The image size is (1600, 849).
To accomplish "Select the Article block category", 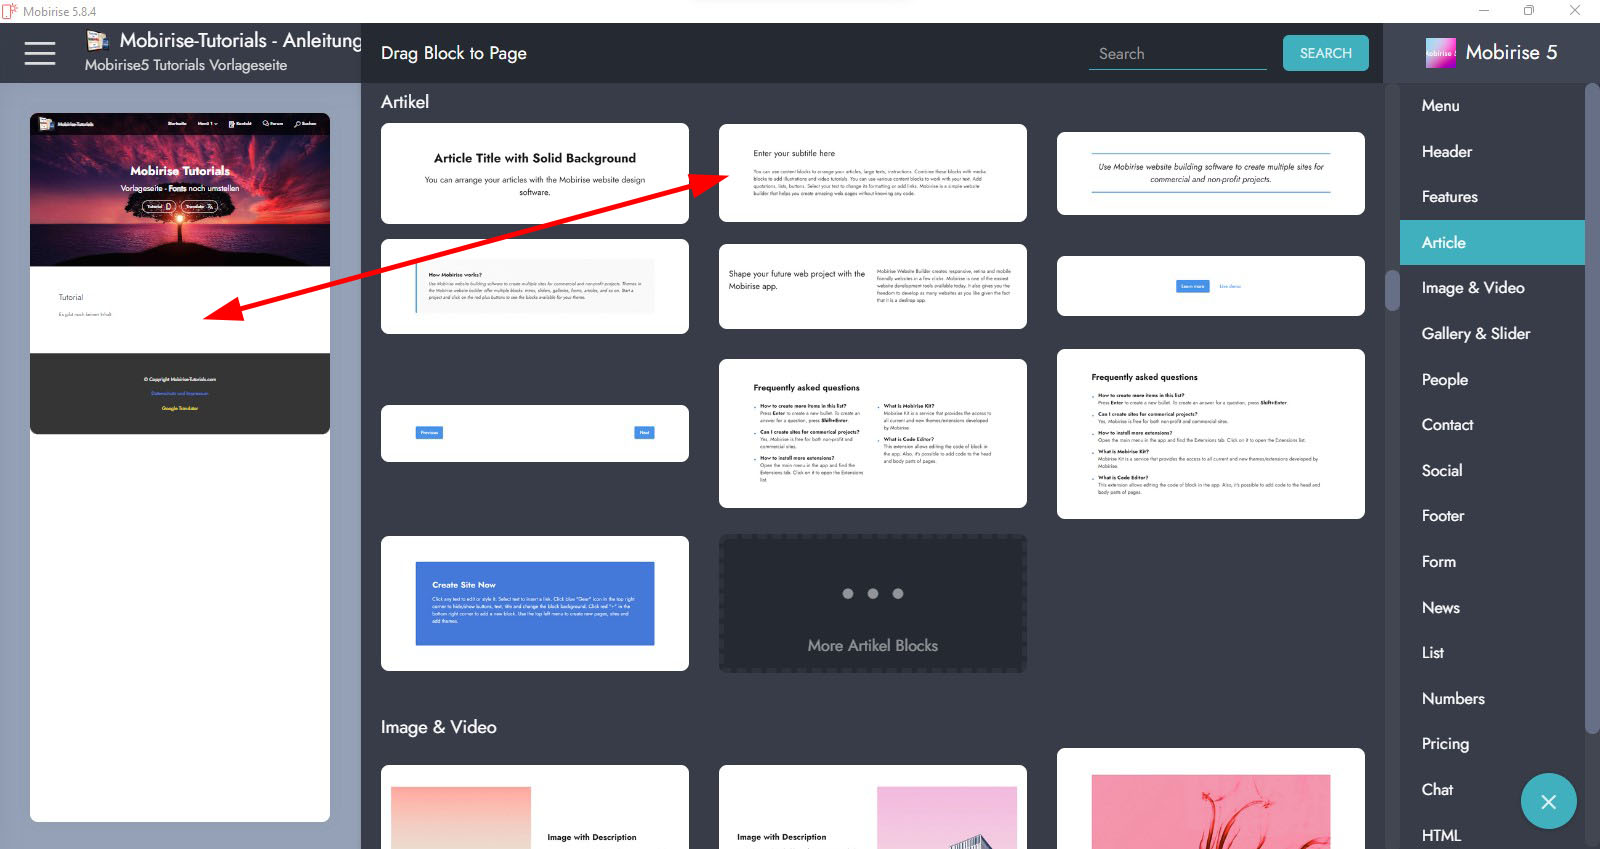I will tap(1492, 242).
